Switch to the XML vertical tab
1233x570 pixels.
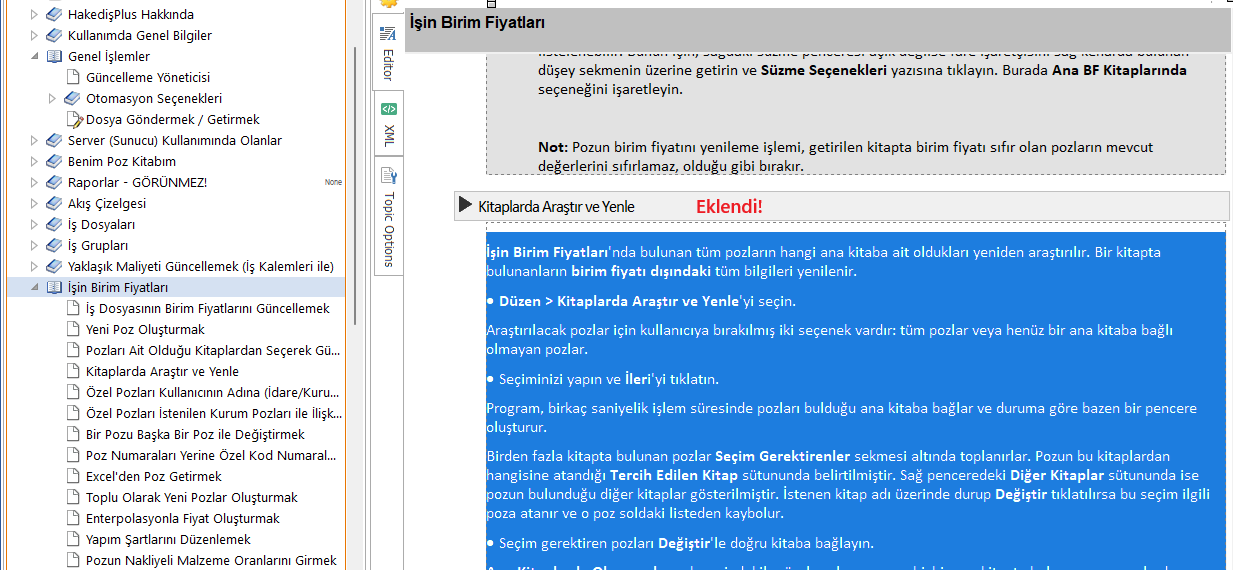pyautogui.click(x=388, y=125)
